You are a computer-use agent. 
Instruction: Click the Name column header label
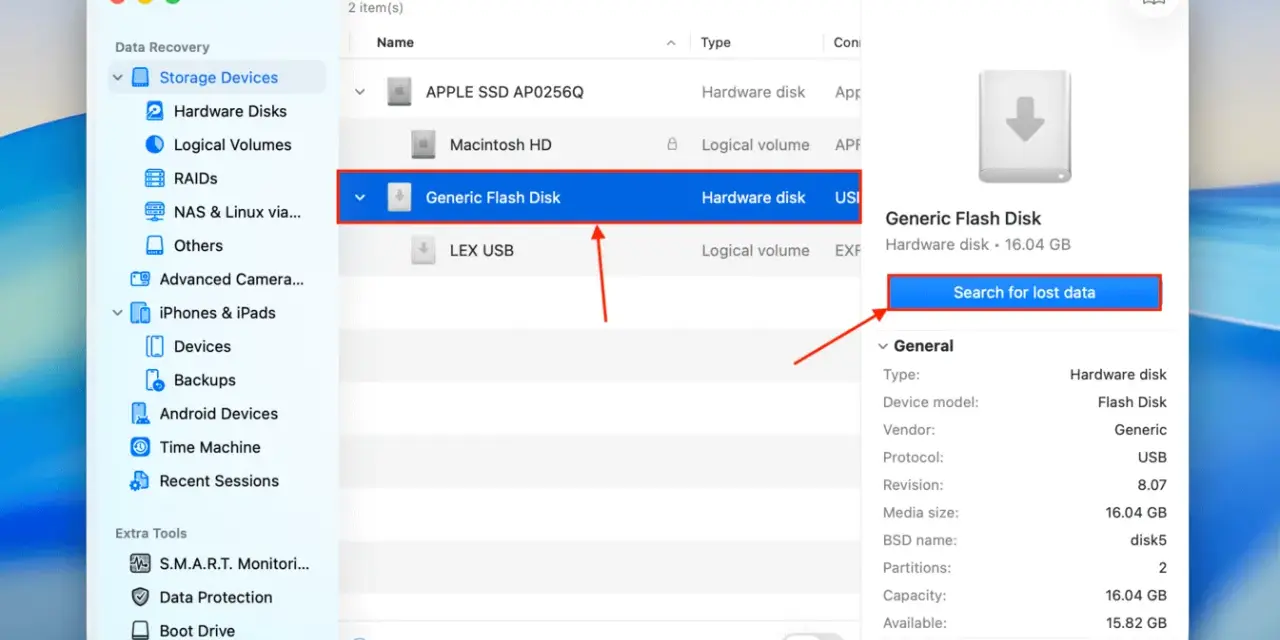[x=395, y=43]
